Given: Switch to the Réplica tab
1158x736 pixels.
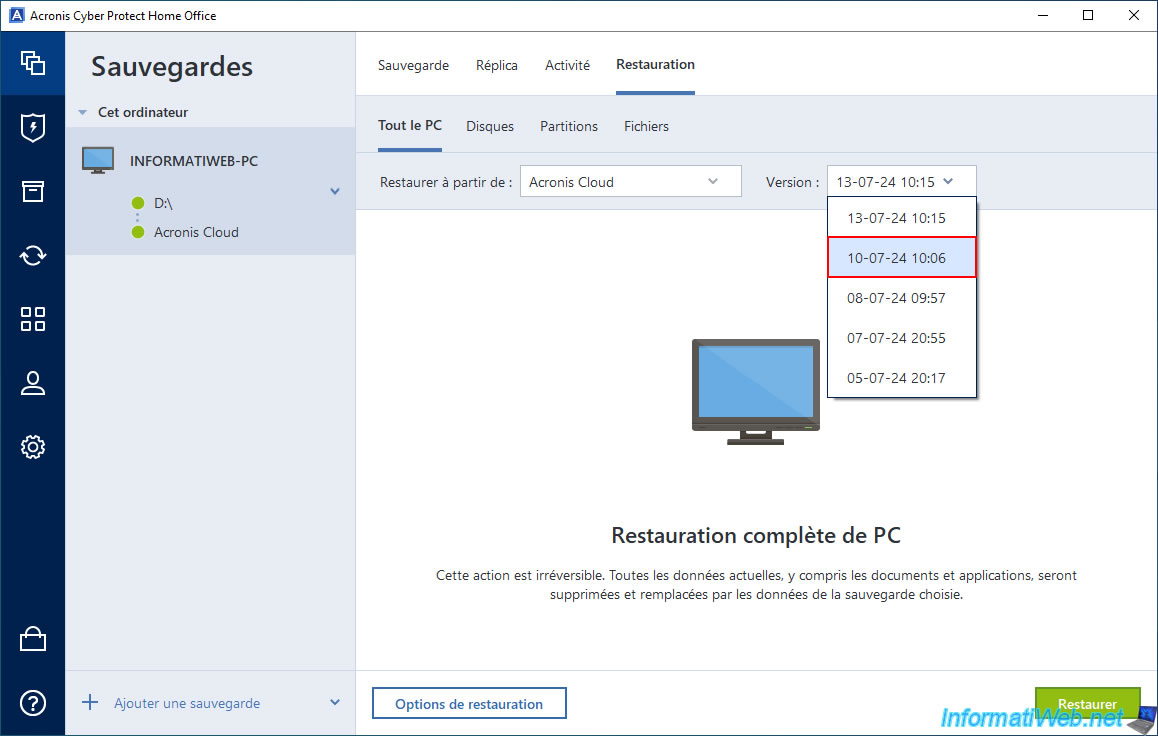Looking at the screenshot, I should point(496,65).
